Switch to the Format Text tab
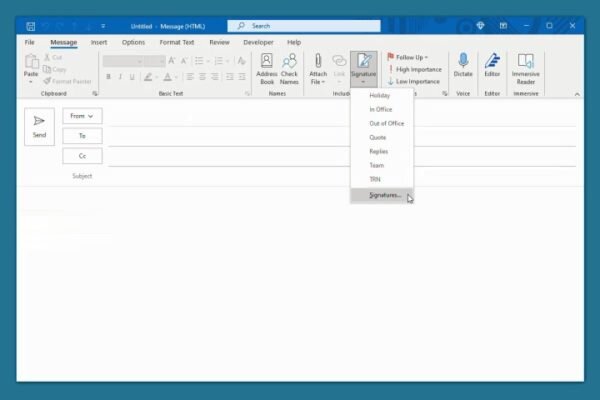600x400 pixels. (177, 42)
